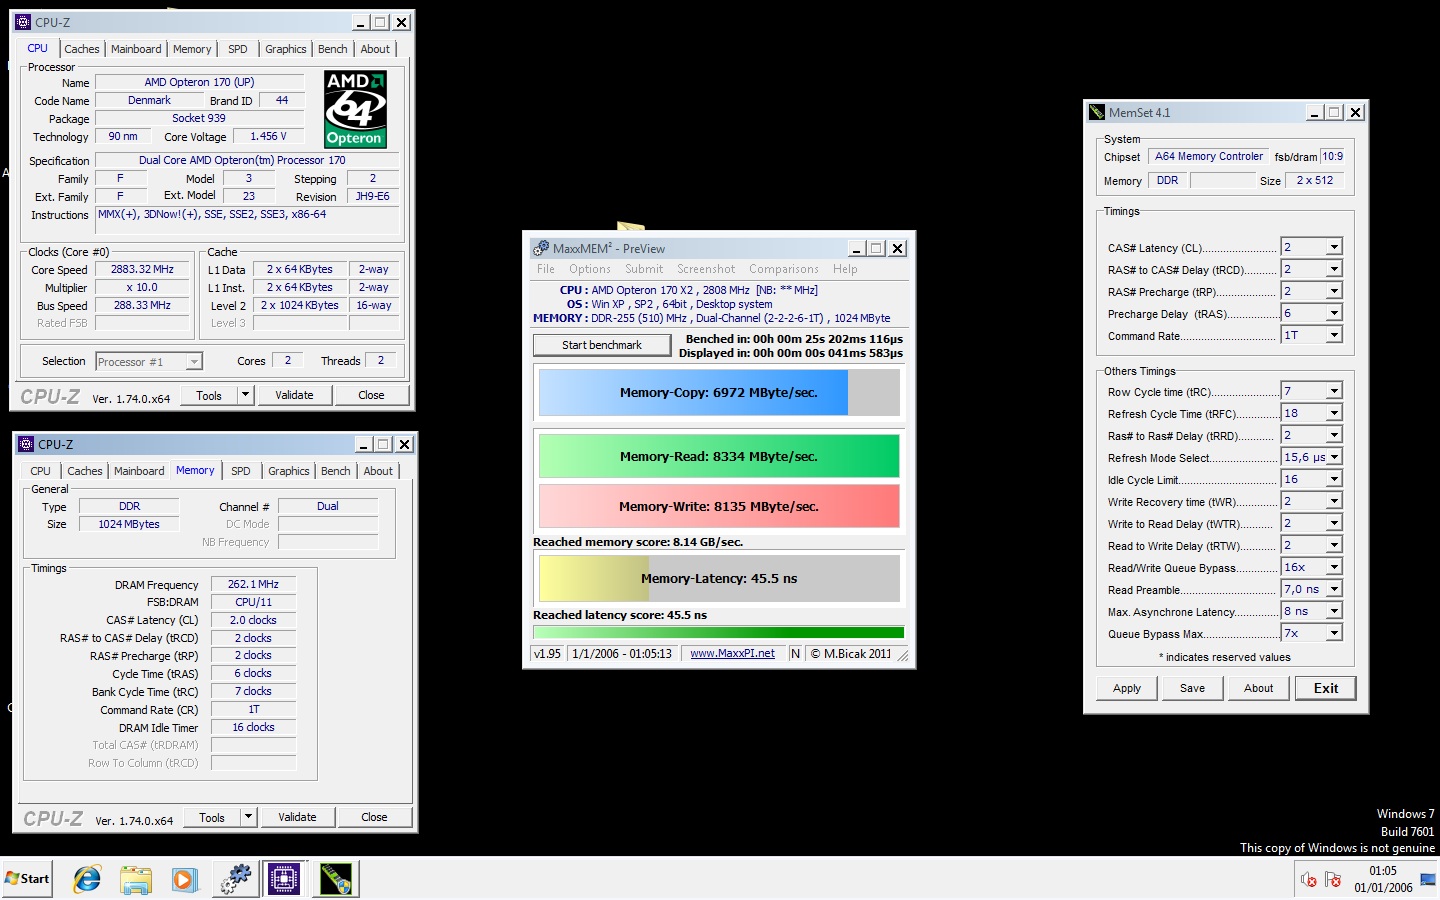This screenshot has height=900, width=1440.
Task: Open Tools arrow dropdown in CPU-Z Memory window
Action: pyautogui.click(x=248, y=817)
